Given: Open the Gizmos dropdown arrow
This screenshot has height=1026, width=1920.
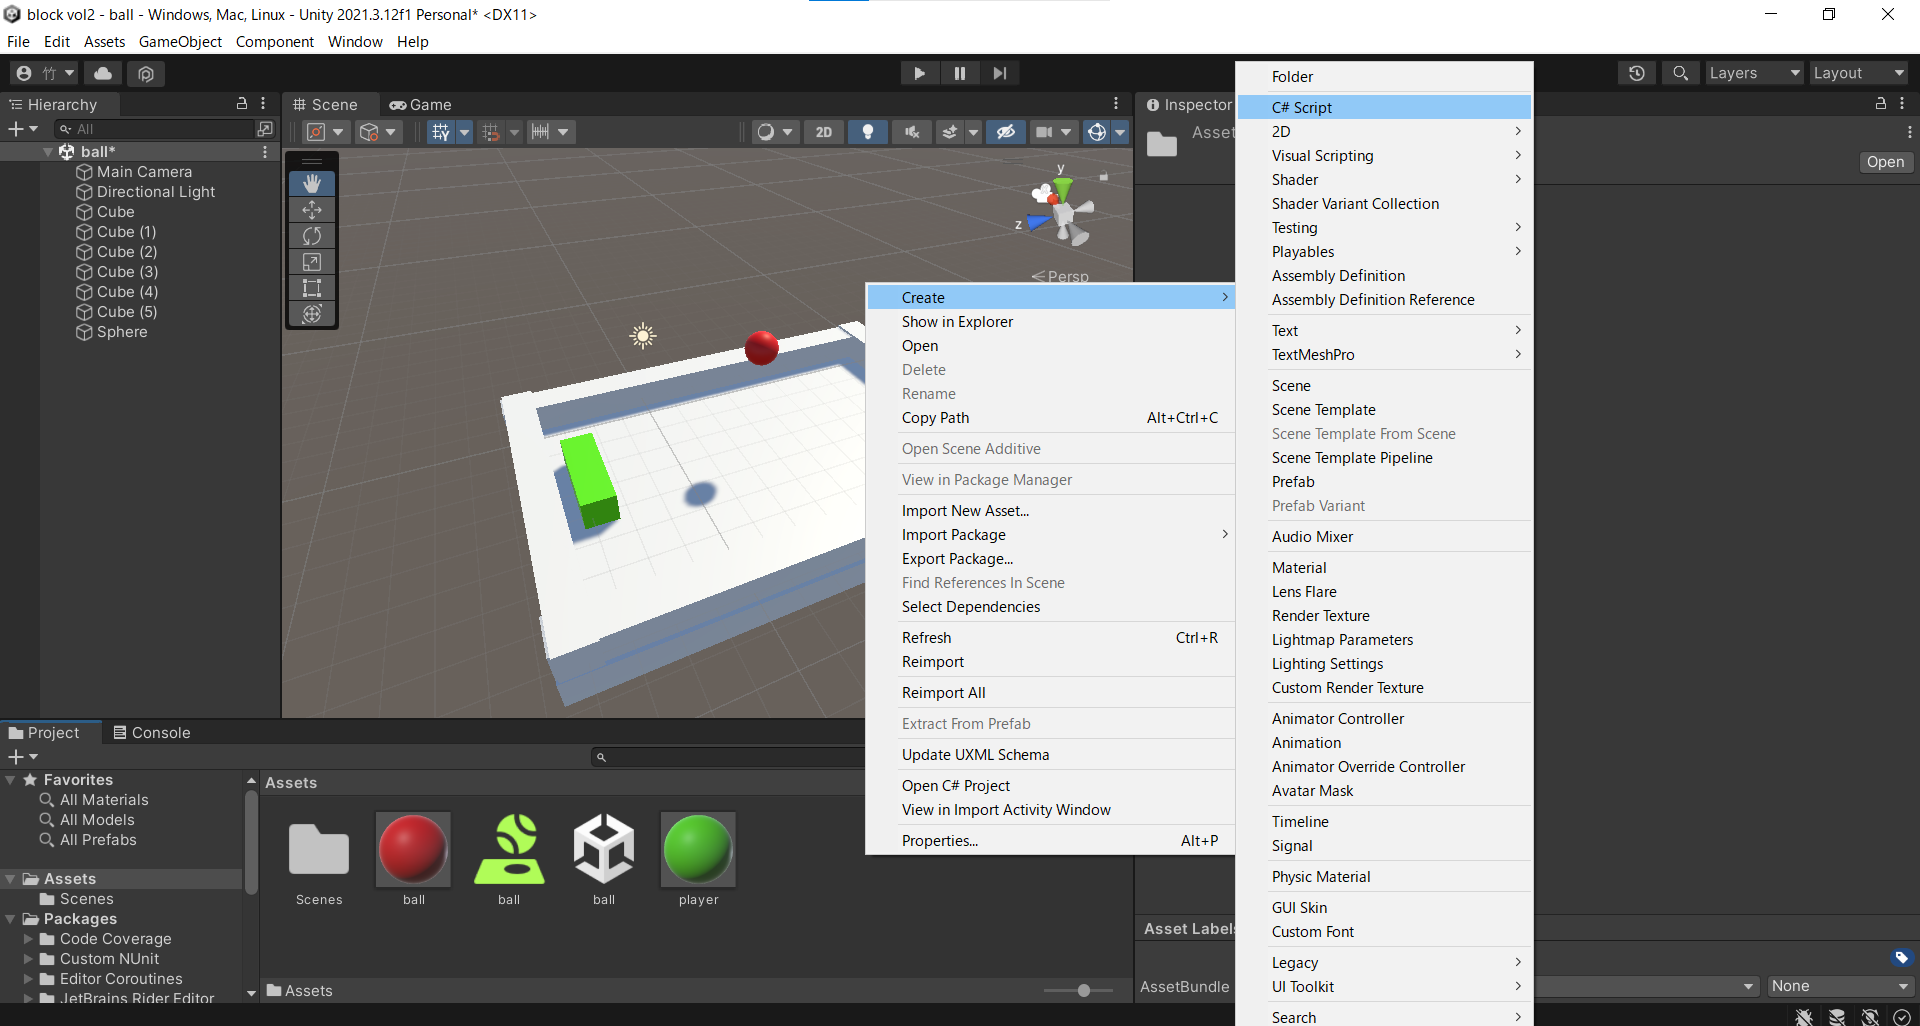Looking at the screenshot, I should pos(1120,132).
